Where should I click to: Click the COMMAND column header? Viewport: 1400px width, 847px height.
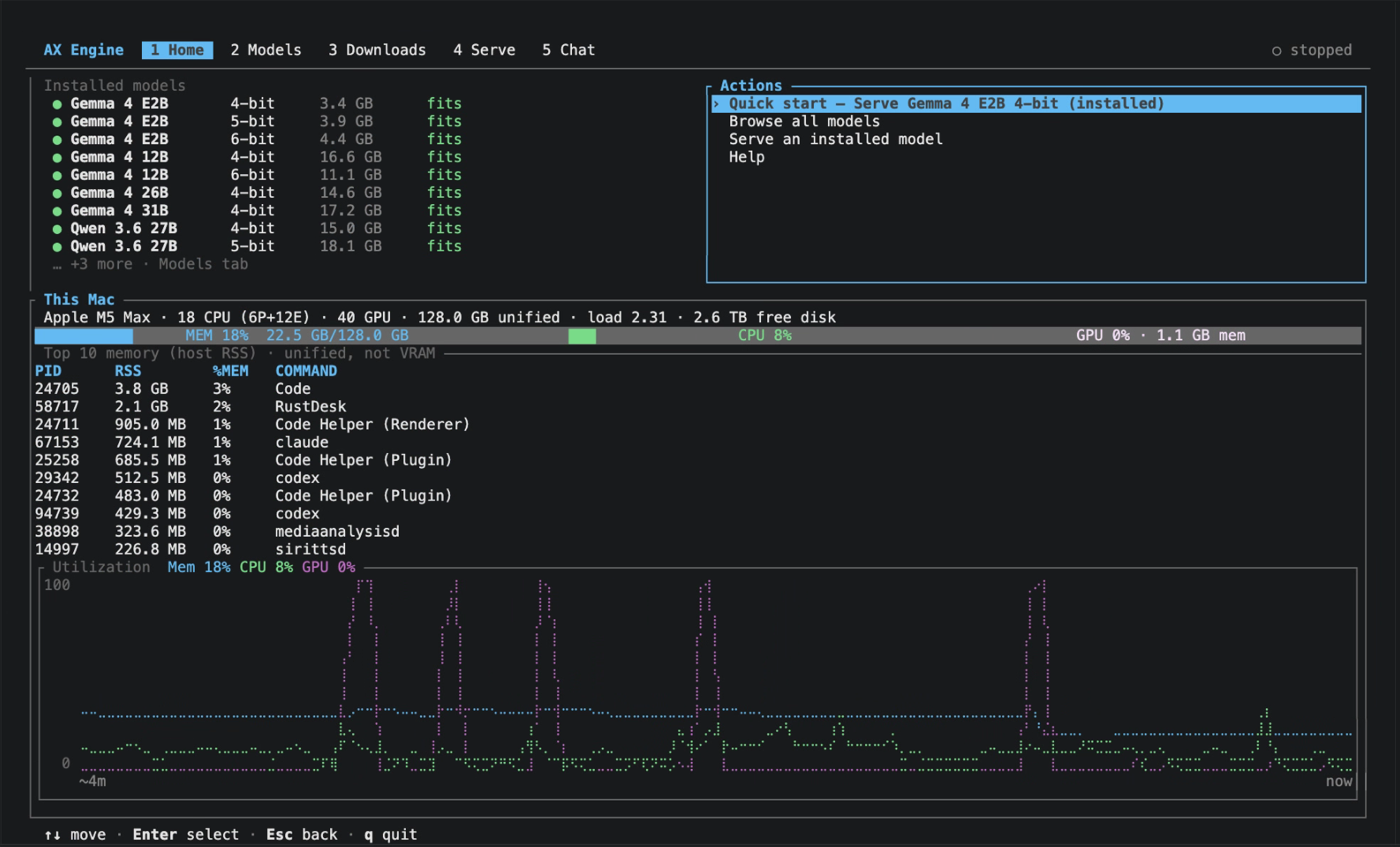click(306, 371)
